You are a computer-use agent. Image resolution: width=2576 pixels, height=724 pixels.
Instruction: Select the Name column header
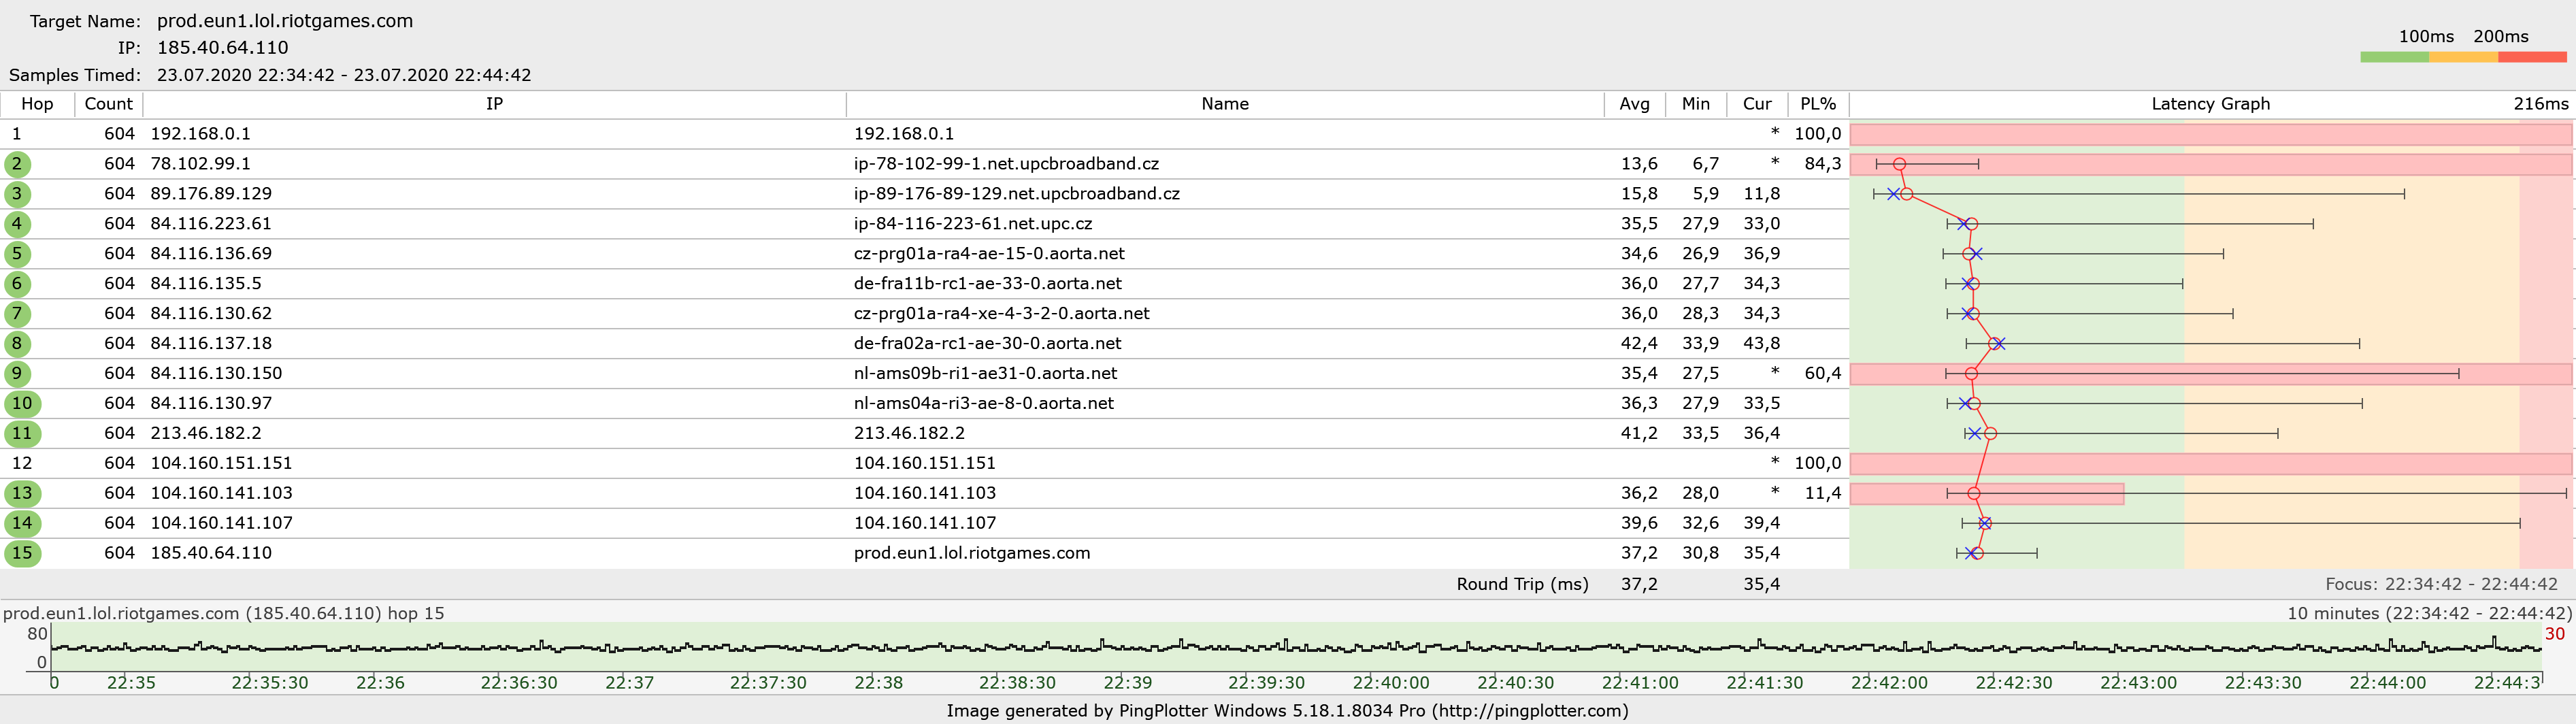click(1224, 104)
